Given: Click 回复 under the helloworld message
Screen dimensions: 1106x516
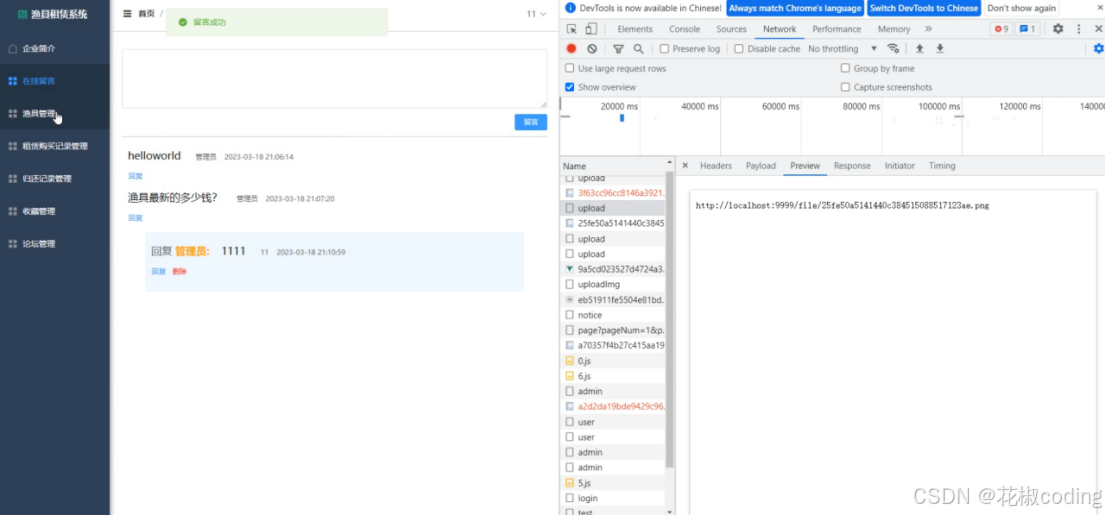Looking at the screenshot, I should coord(135,176).
